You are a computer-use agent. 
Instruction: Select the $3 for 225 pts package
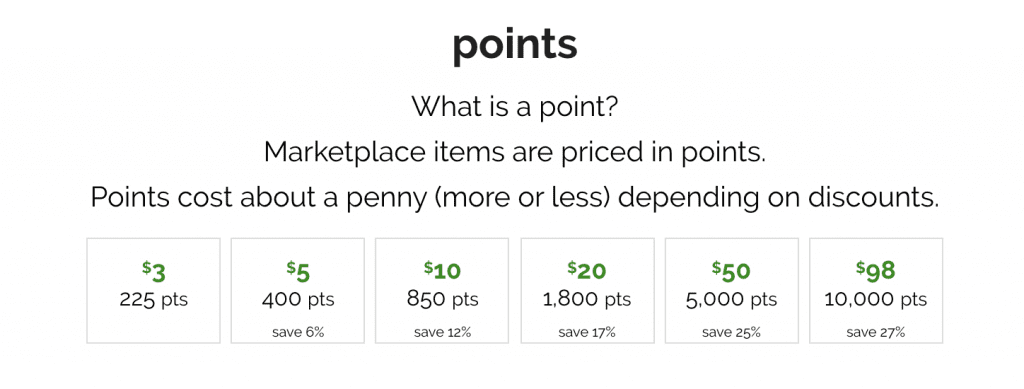(153, 290)
